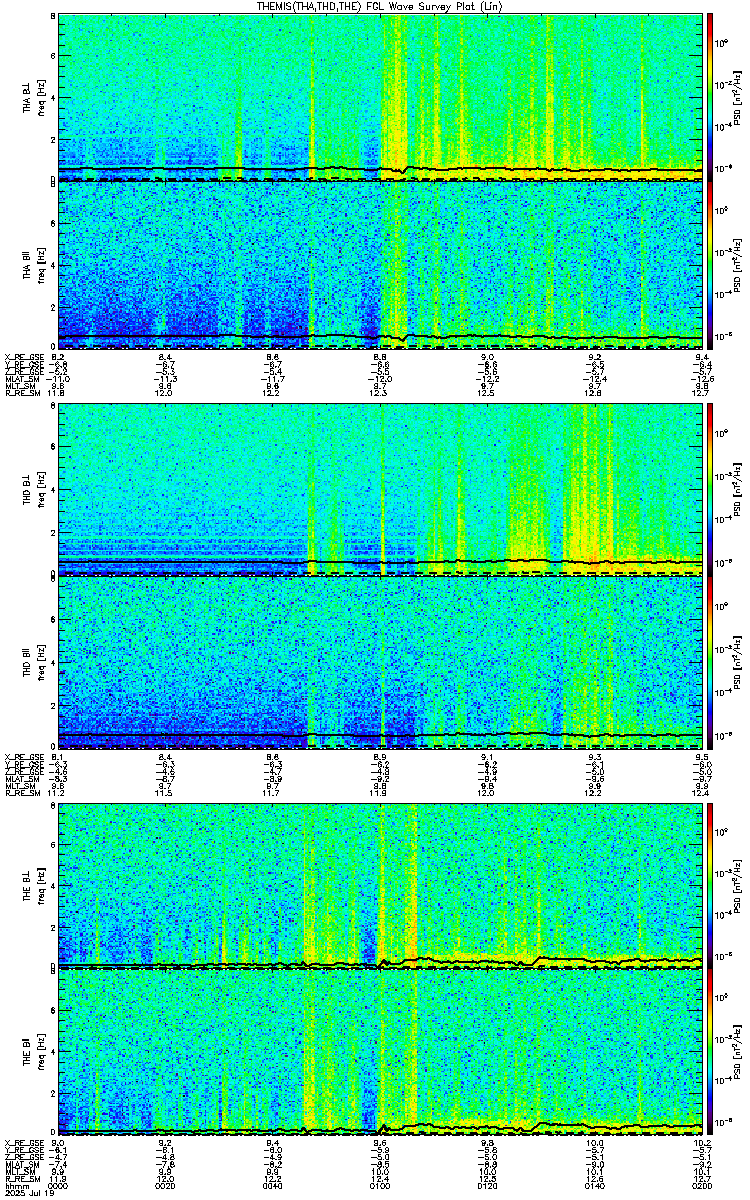Click X_RE_GSE label under the THE panels
This screenshot has width=750, height=1200.
(23, 1142)
